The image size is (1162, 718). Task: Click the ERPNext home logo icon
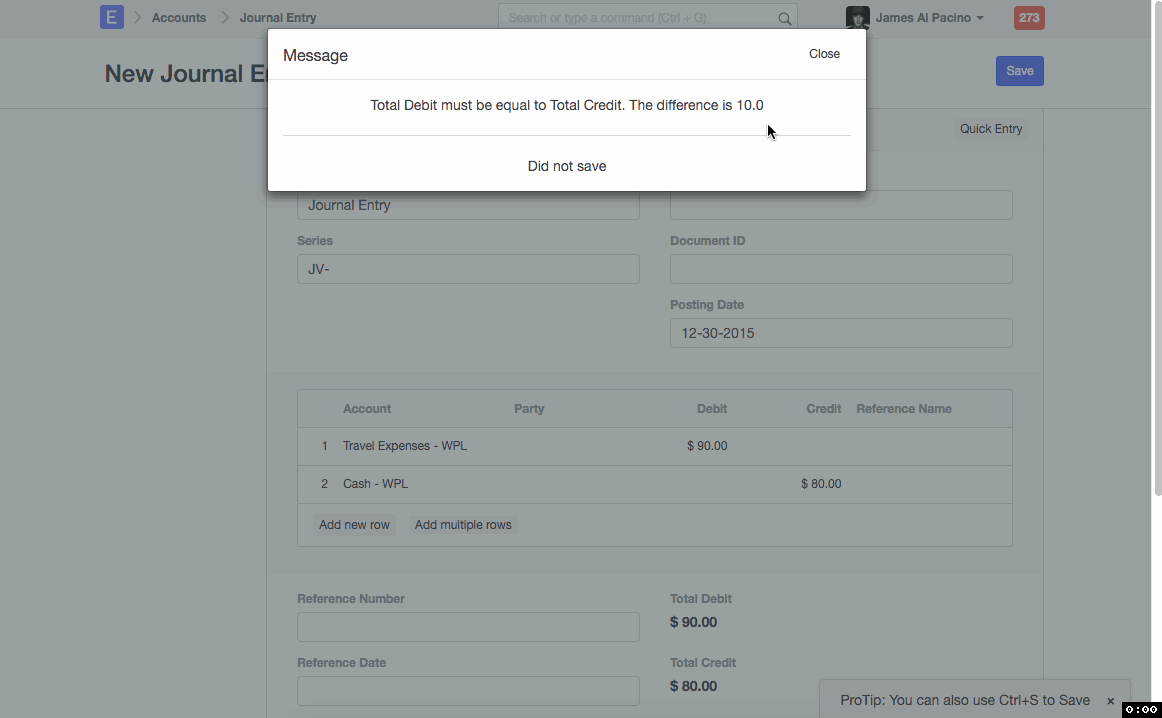click(x=111, y=17)
